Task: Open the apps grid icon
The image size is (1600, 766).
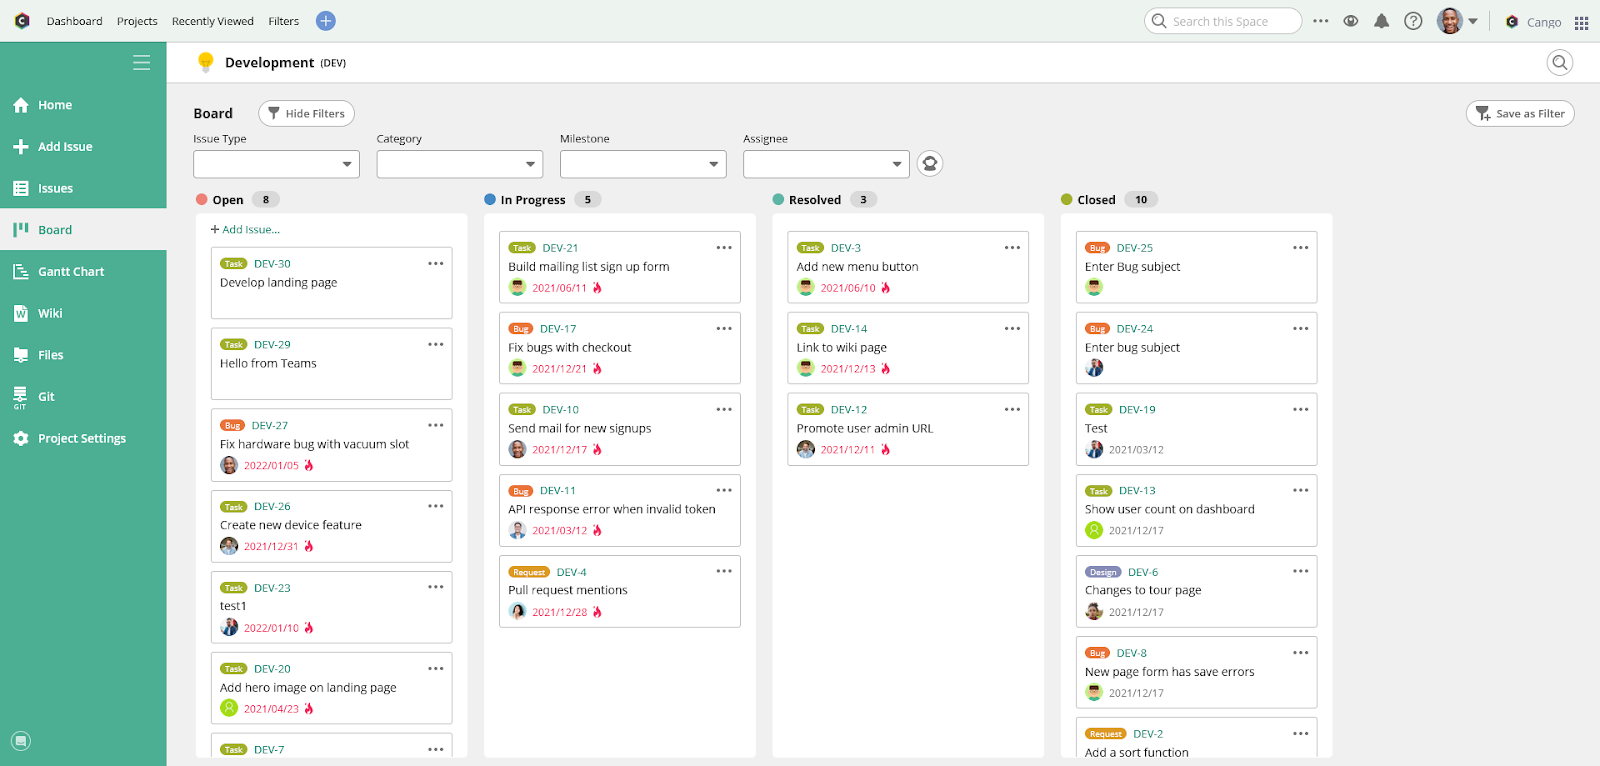Action: [x=1581, y=22]
